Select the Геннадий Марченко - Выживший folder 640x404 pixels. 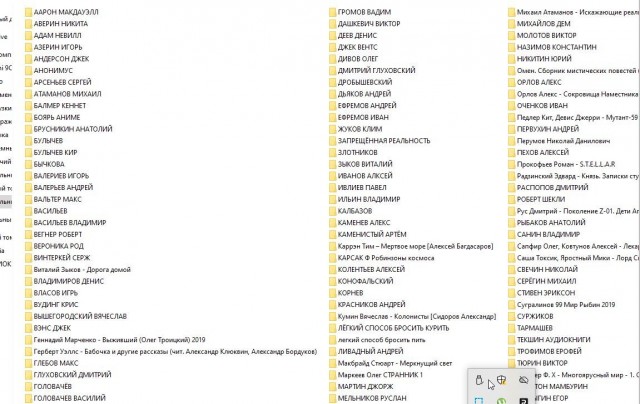(119, 340)
